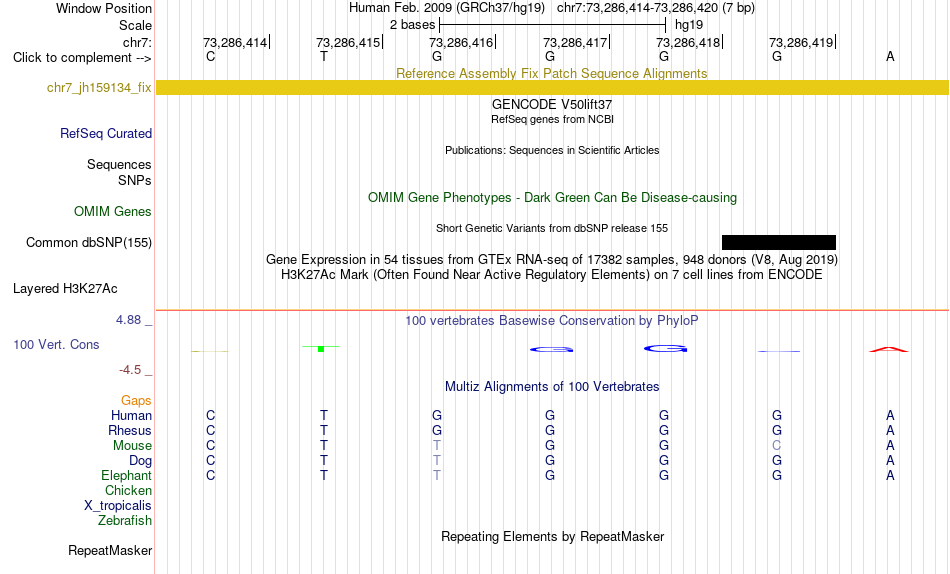Screen dimensions: 950x574
Task: Select the Rhesus species row label
Action: [130, 430]
